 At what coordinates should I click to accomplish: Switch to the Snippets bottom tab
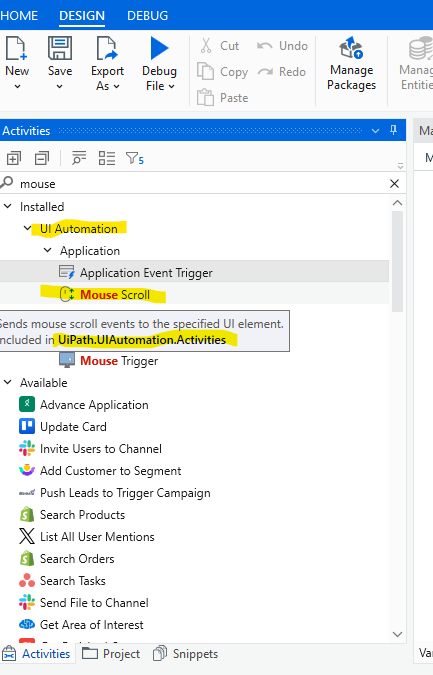(x=185, y=653)
